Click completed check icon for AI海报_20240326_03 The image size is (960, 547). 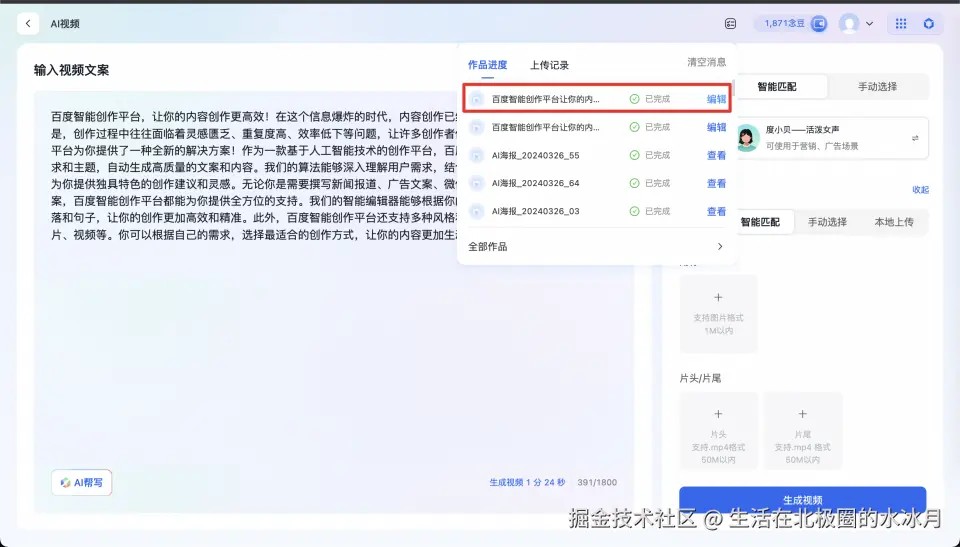634,211
